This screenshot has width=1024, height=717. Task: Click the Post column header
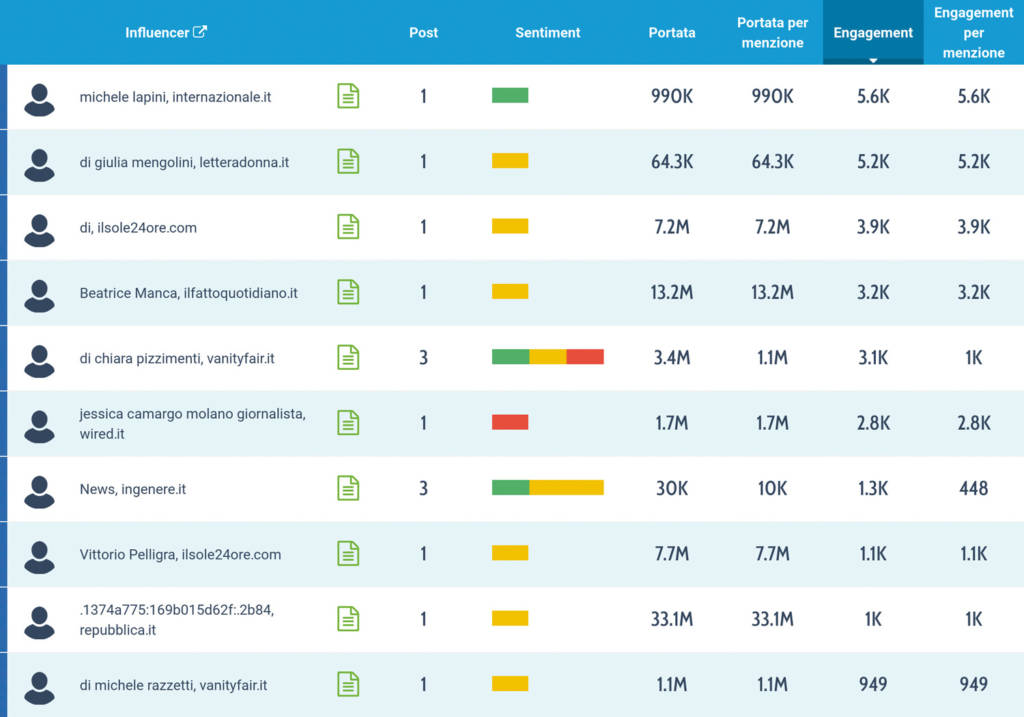(423, 33)
